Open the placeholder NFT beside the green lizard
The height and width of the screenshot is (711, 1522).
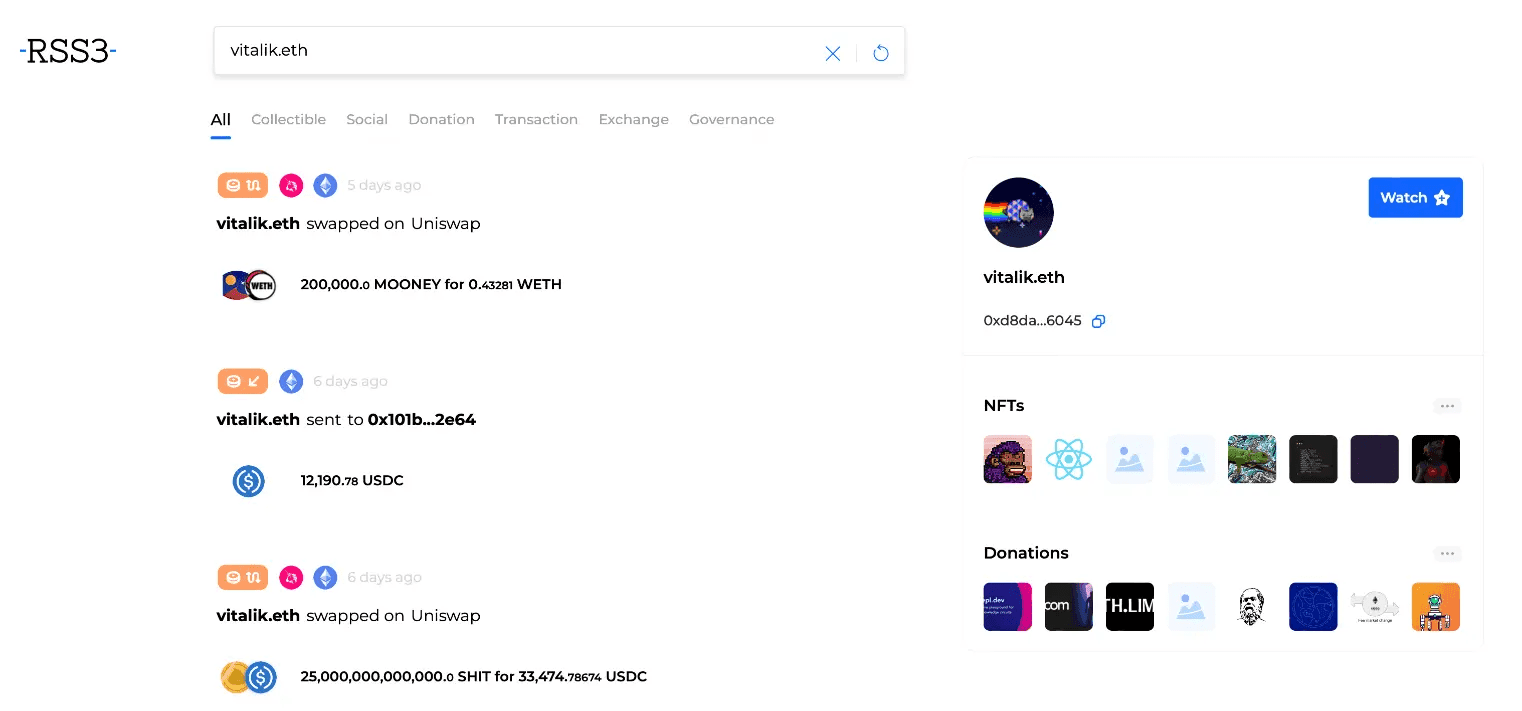click(x=1191, y=459)
